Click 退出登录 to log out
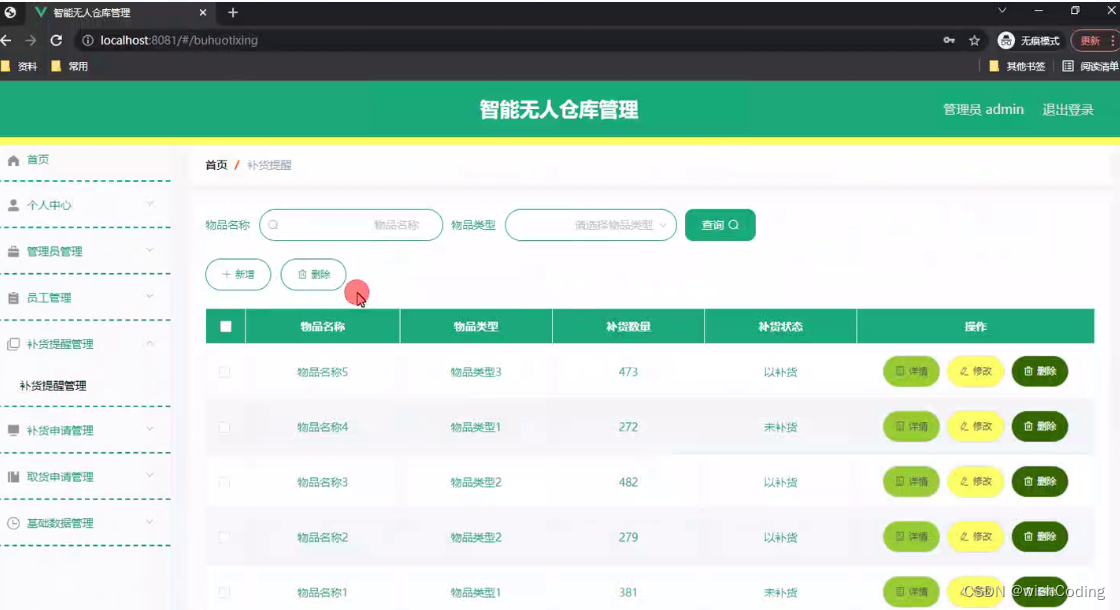The height and width of the screenshot is (610, 1120). (1070, 109)
